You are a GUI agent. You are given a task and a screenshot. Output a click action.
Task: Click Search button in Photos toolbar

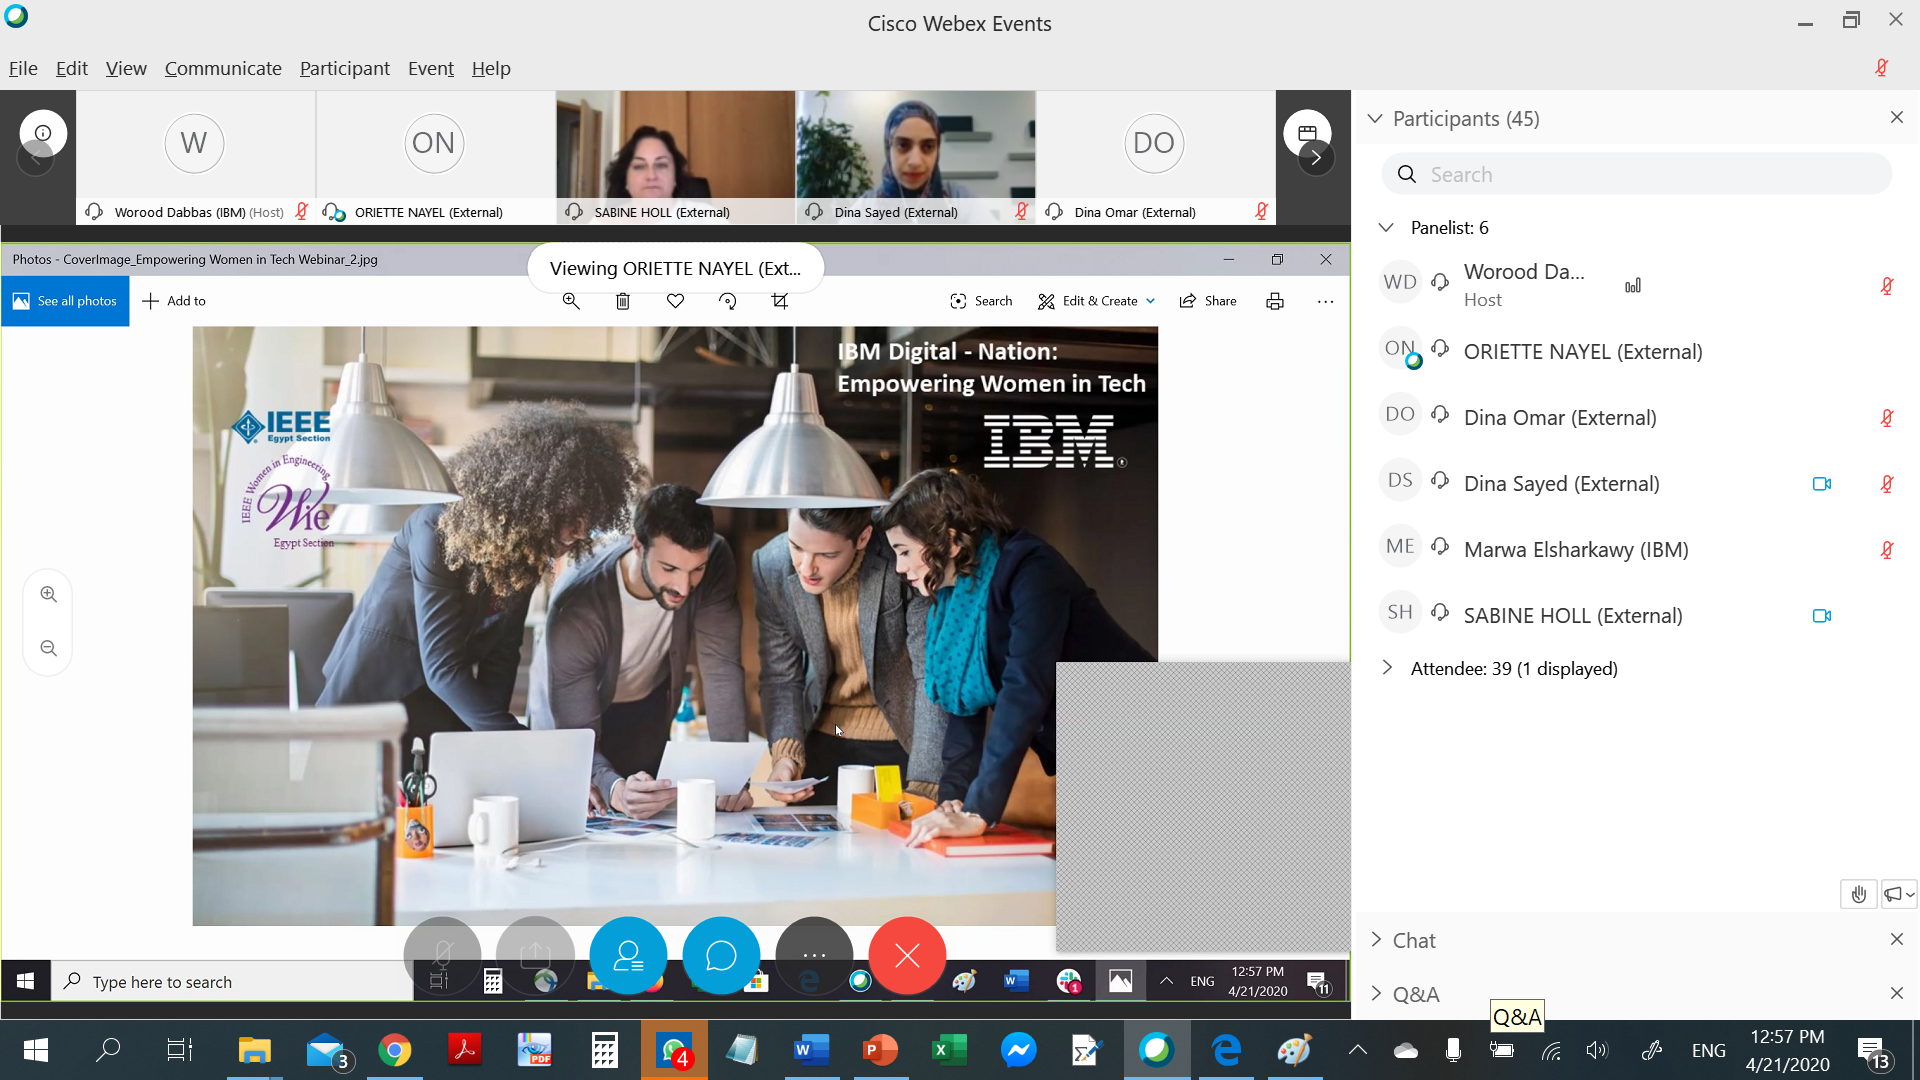click(981, 301)
